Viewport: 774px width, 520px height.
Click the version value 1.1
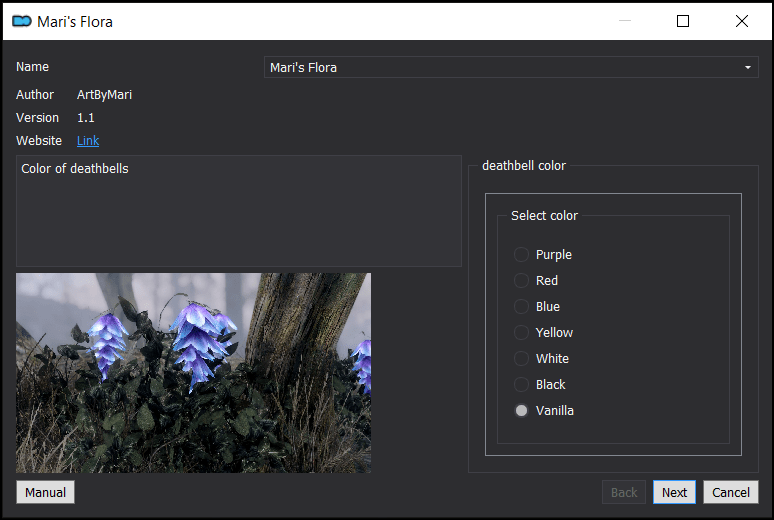point(85,118)
